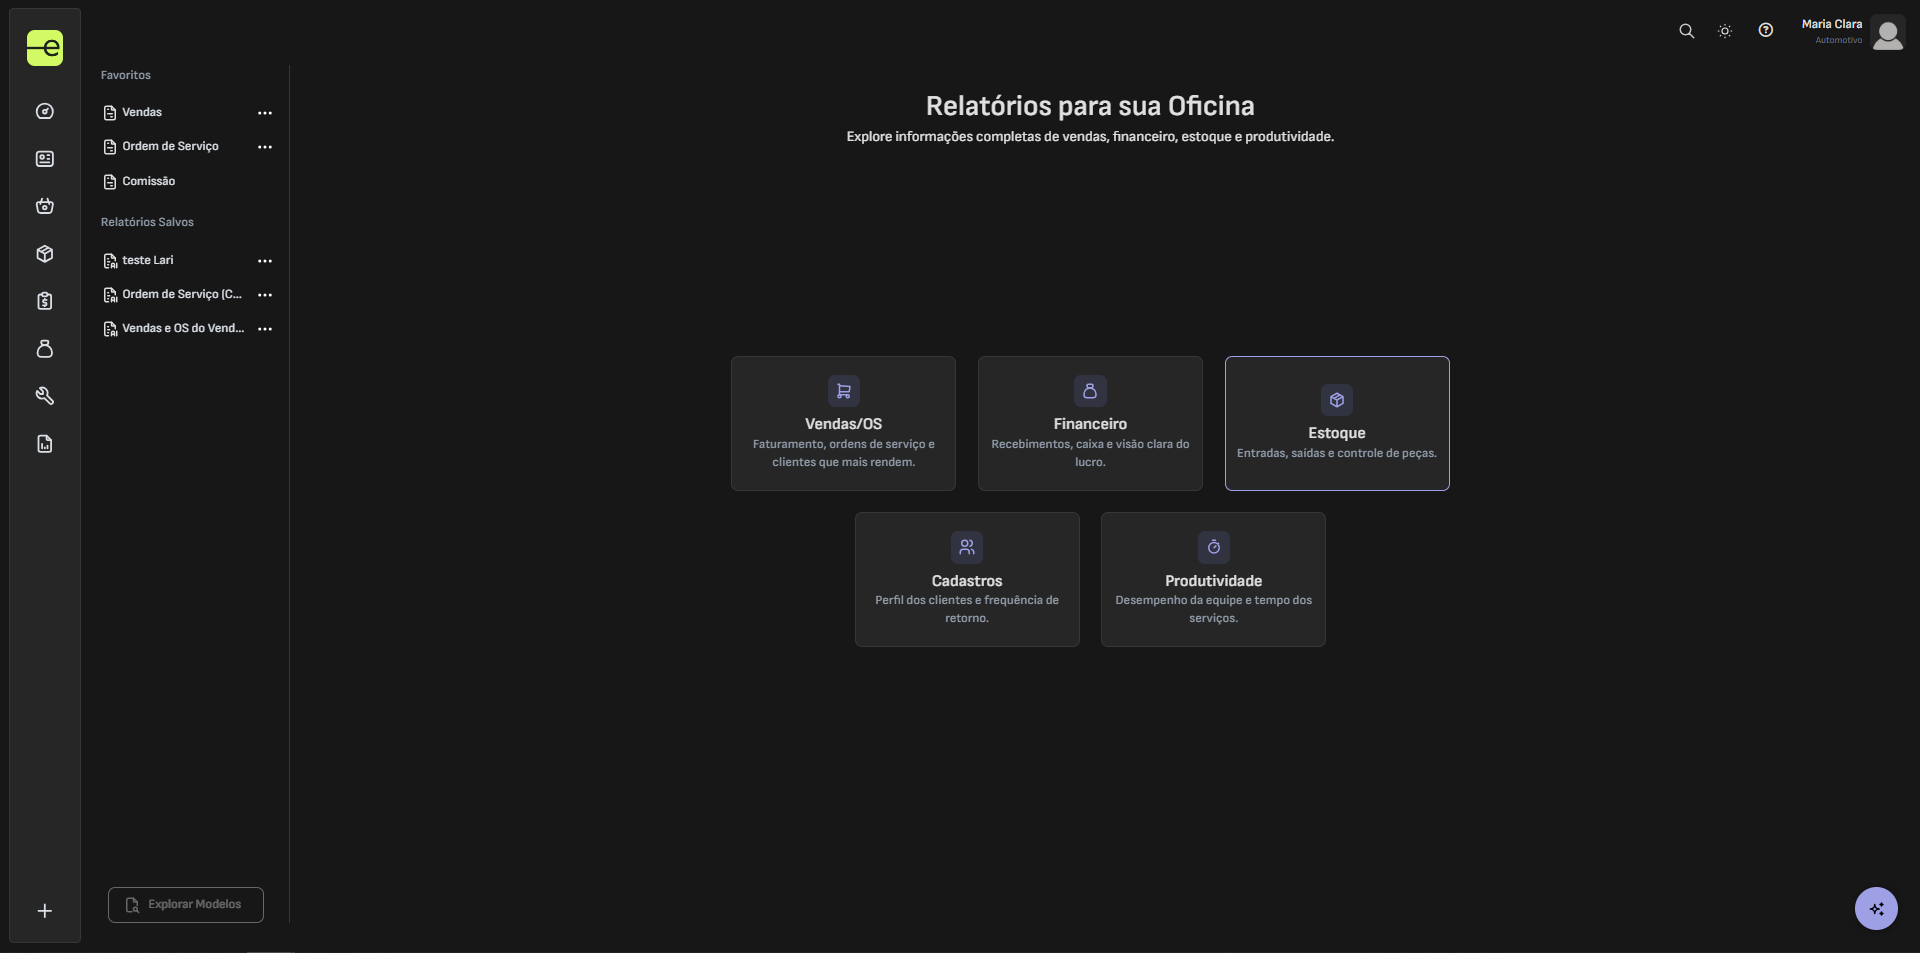Open the clipboard dollar icon in sidebar

45,301
